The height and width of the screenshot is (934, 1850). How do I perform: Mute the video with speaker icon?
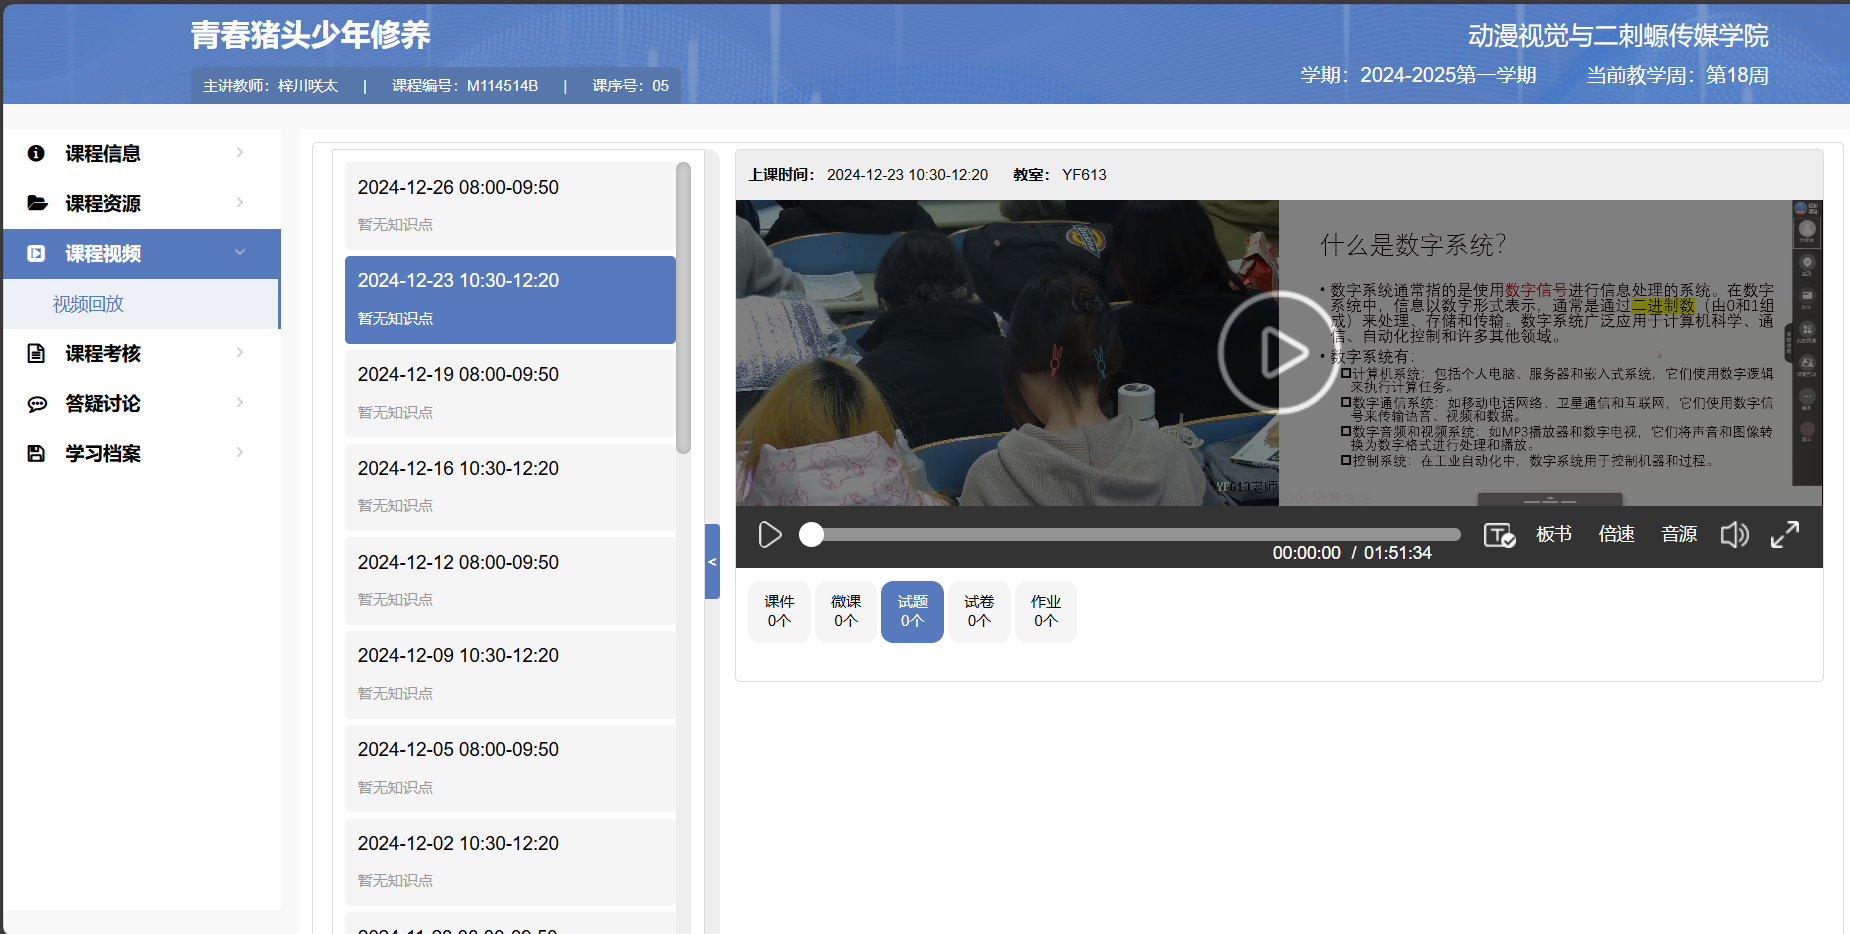pyautogui.click(x=1735, y=535)
